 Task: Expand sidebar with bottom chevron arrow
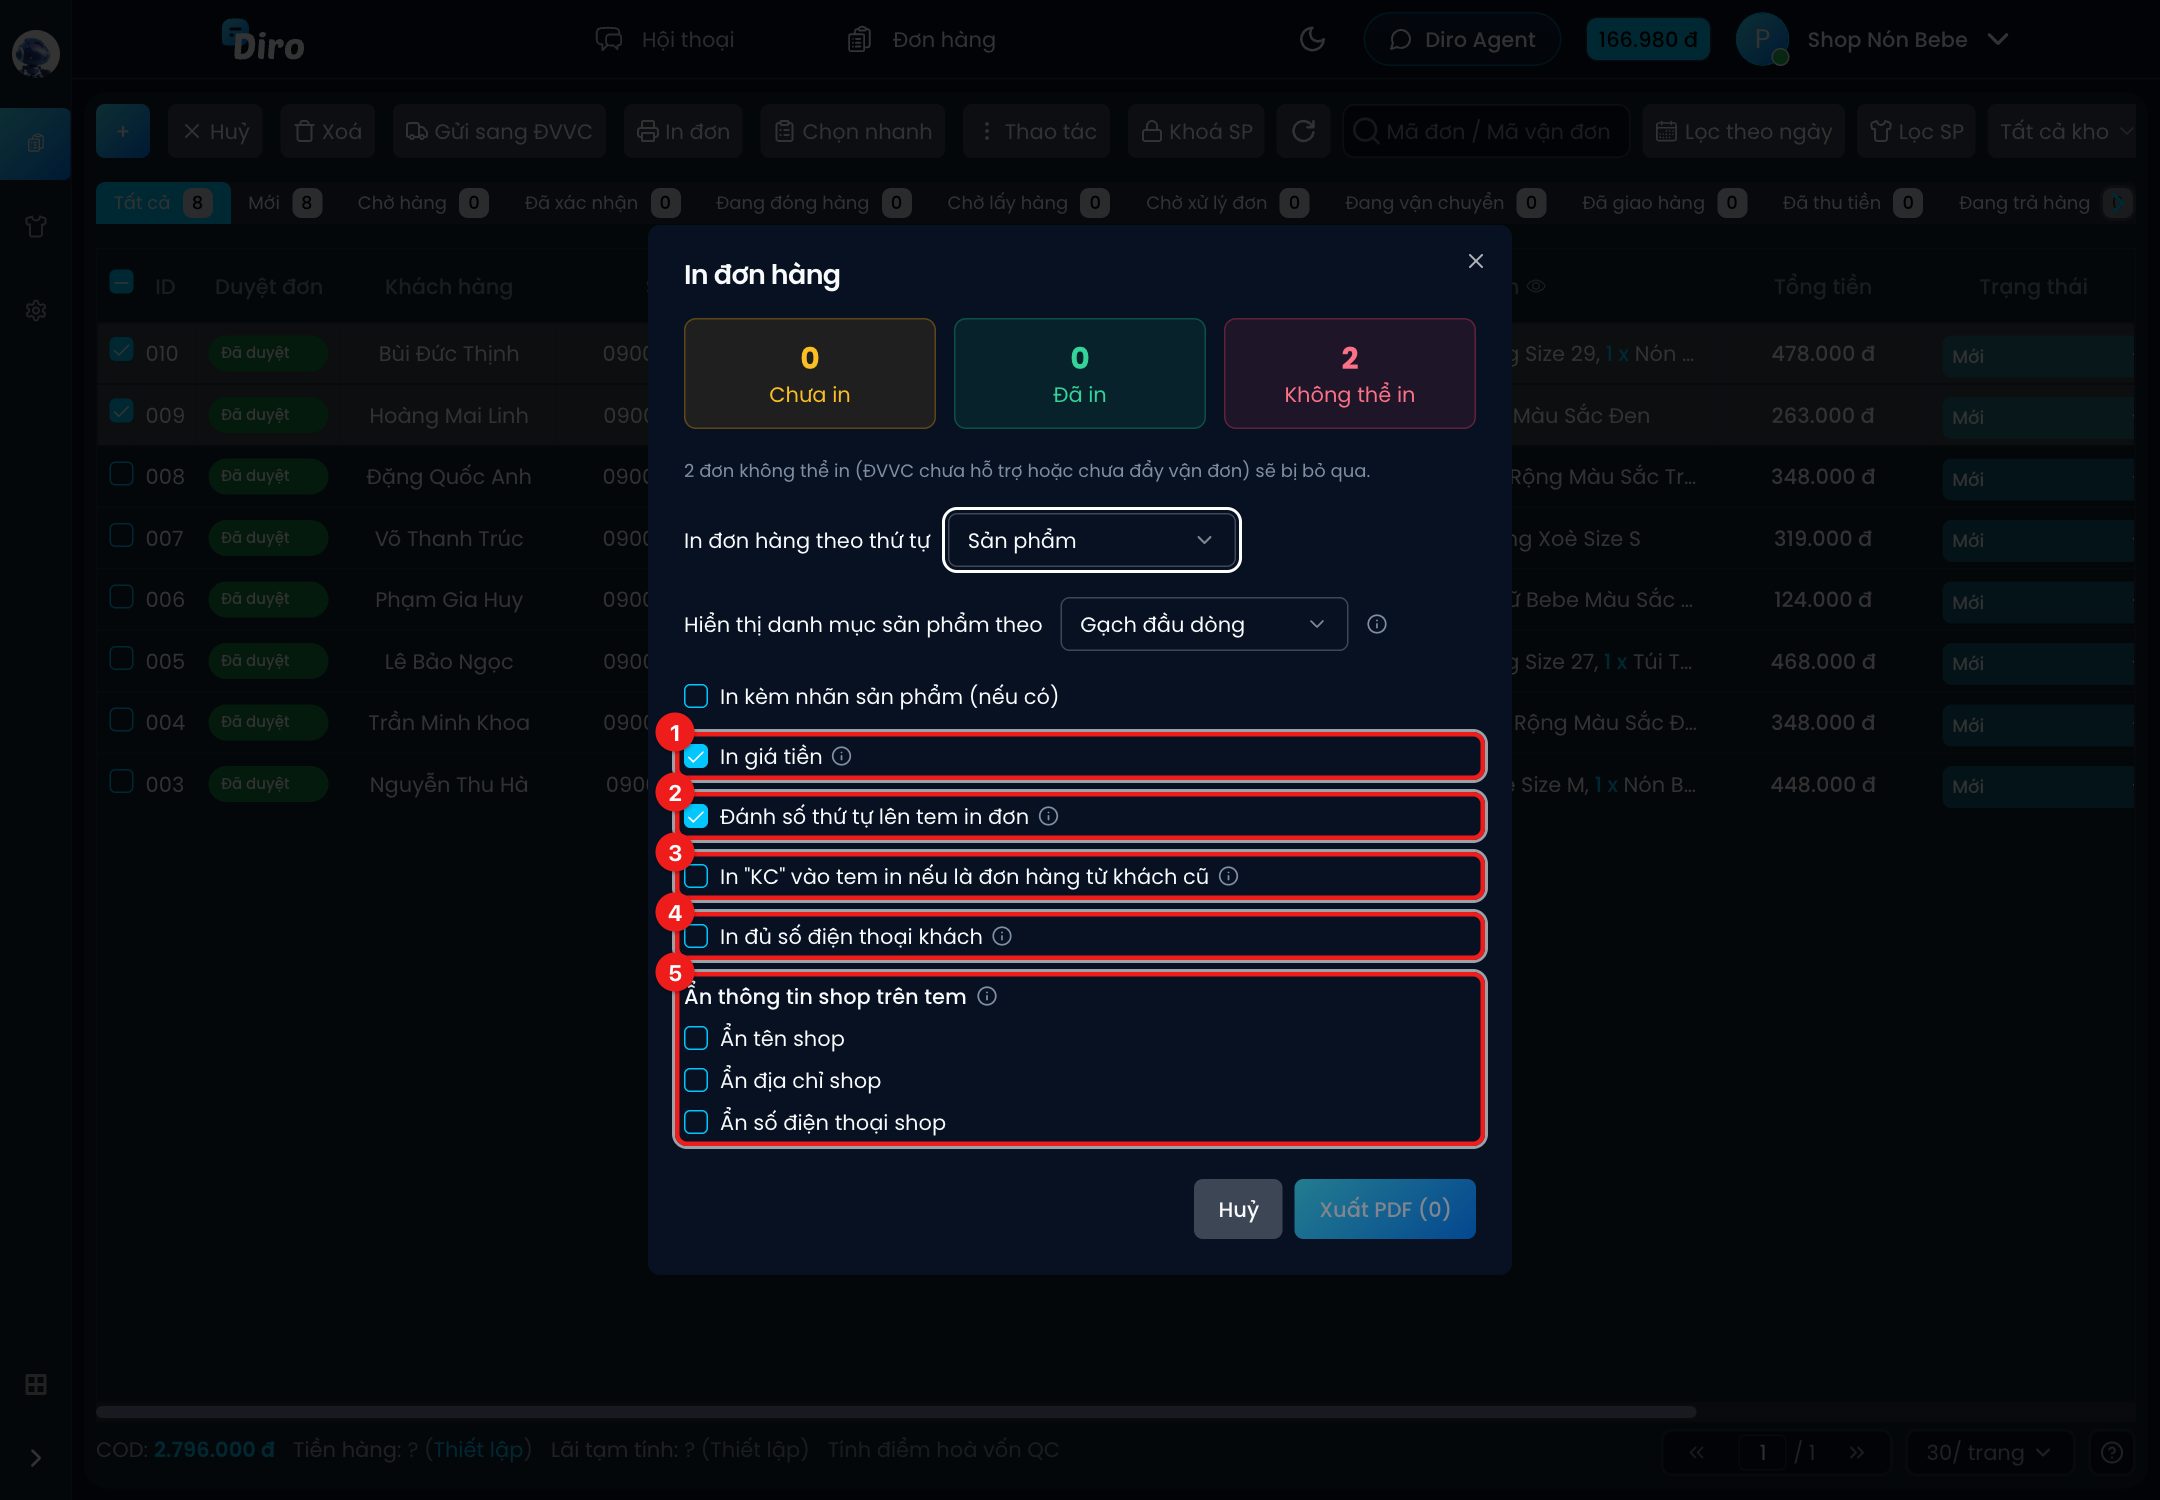point(36,1458)
